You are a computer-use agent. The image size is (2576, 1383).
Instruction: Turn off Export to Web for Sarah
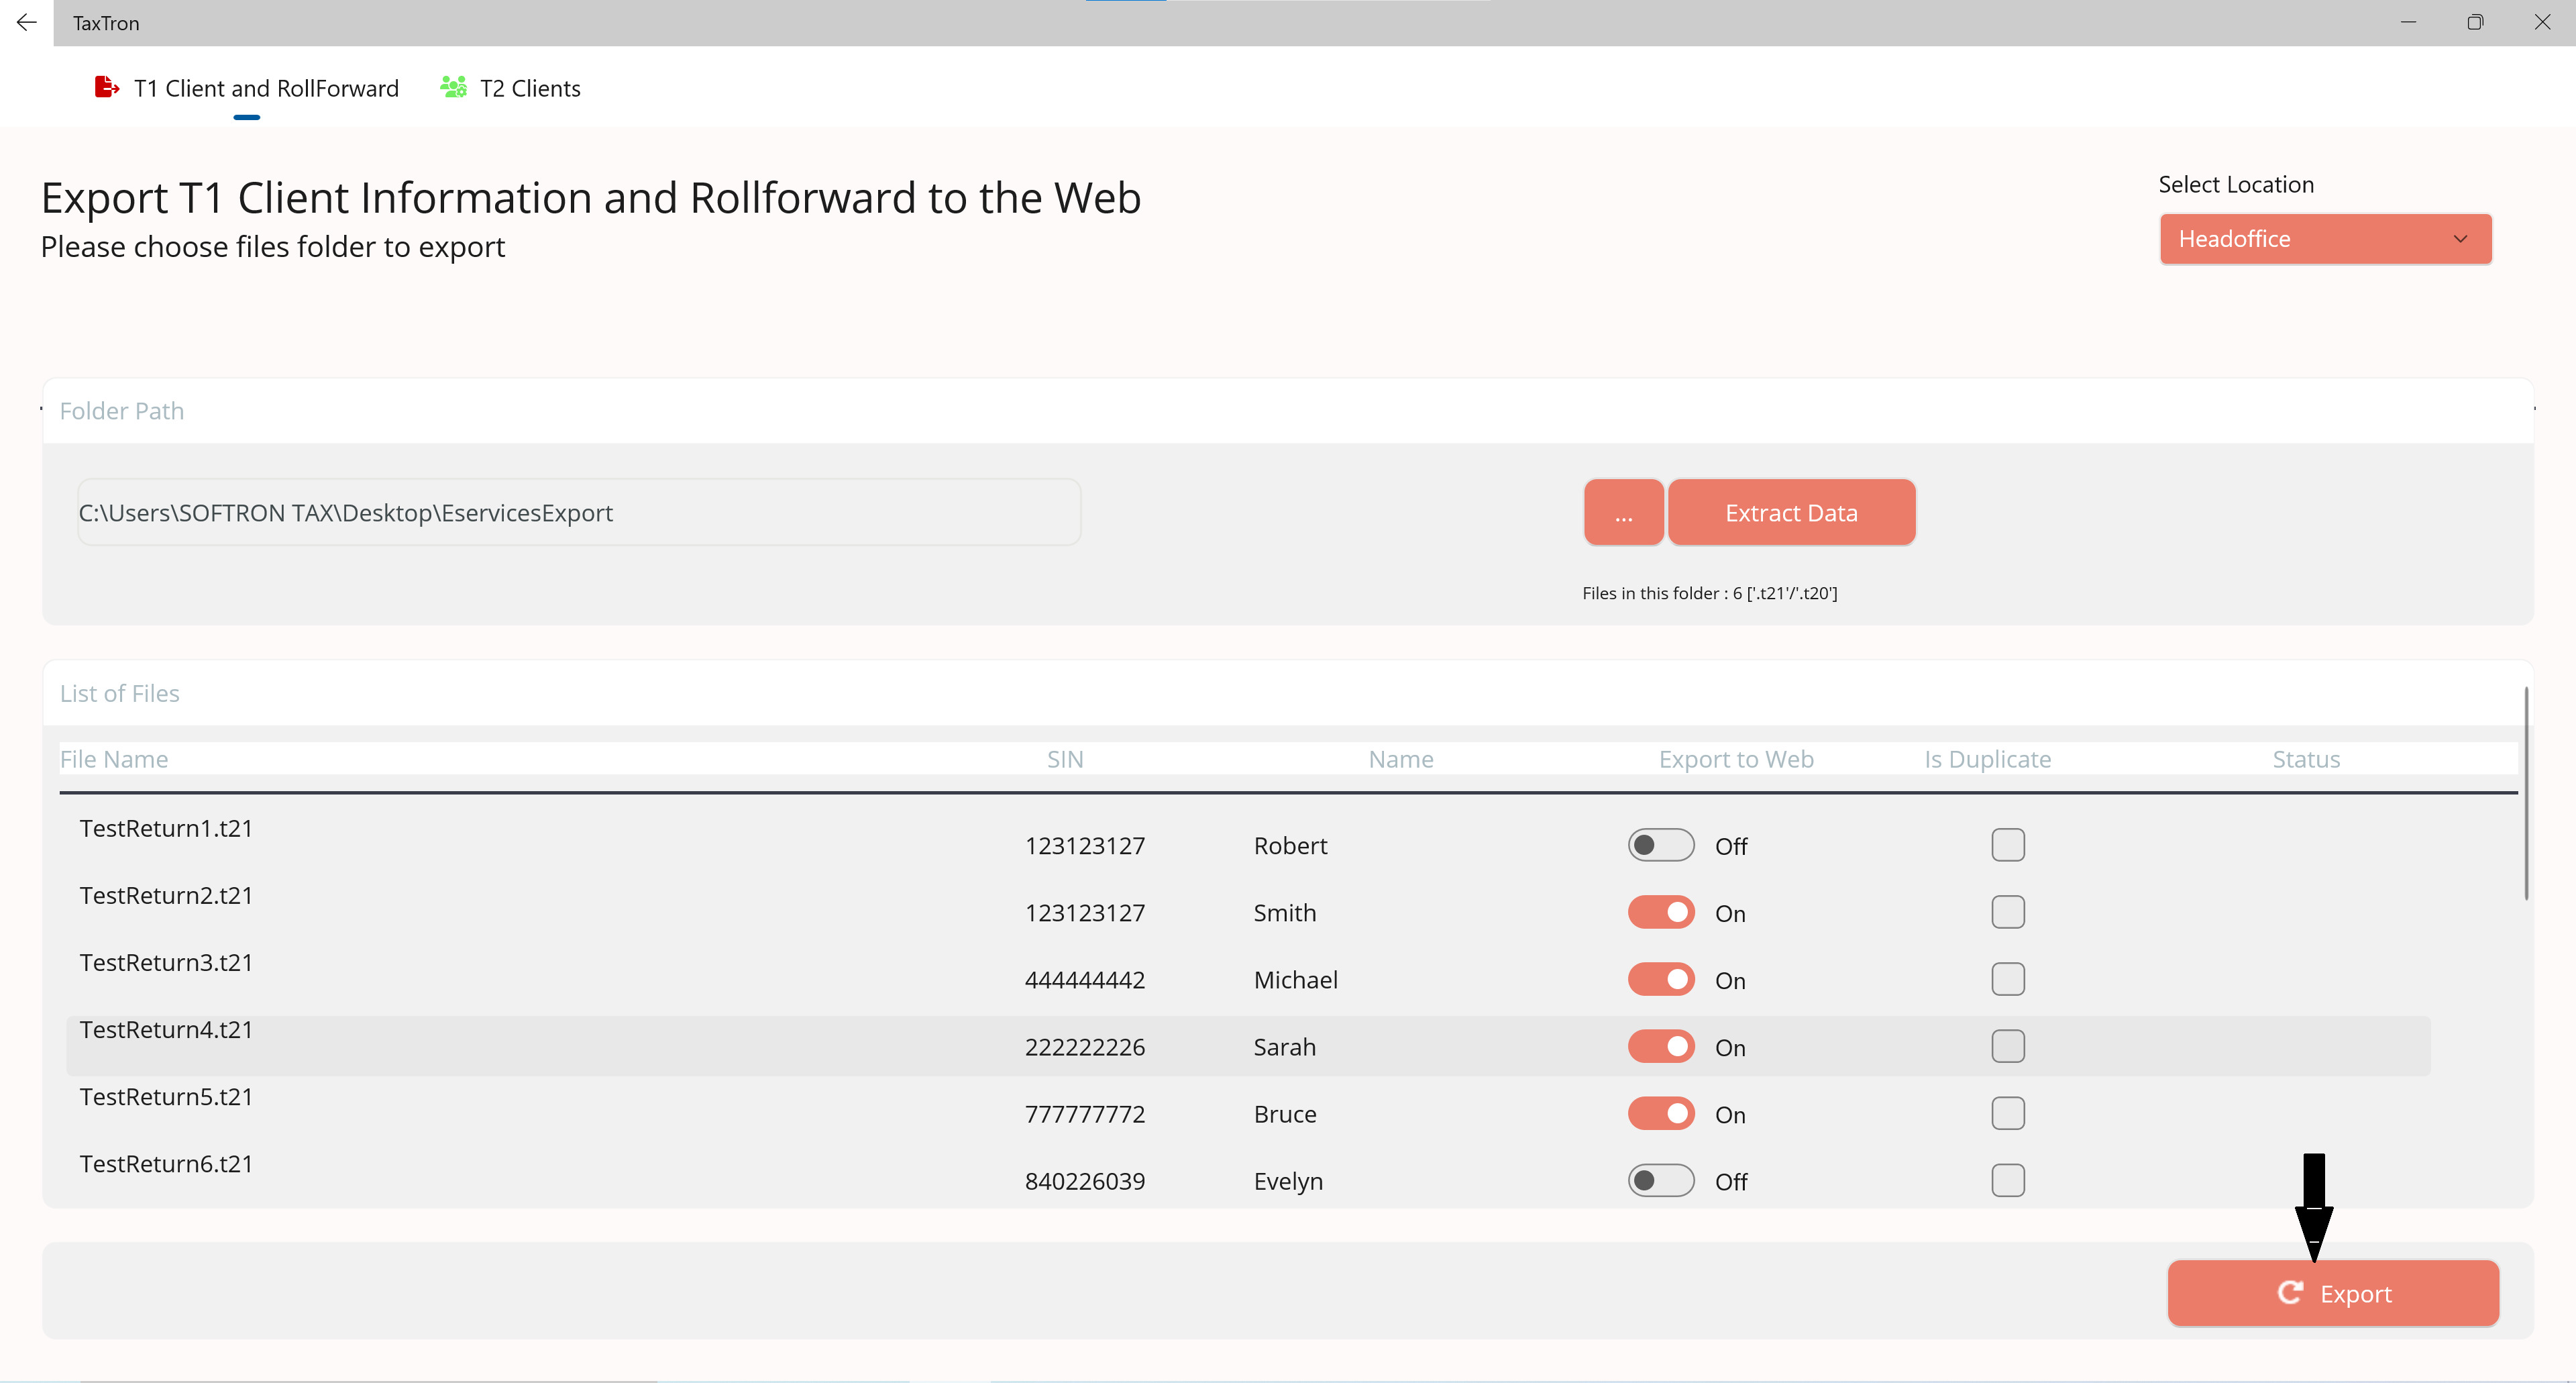point(1661,1046)
